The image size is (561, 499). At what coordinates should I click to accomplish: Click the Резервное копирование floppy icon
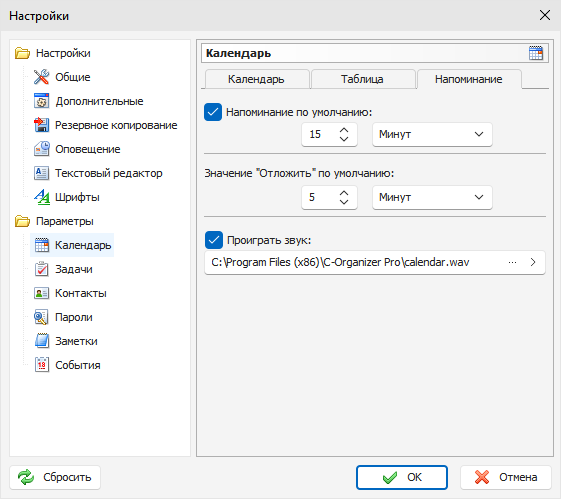[x=42, y=125]
